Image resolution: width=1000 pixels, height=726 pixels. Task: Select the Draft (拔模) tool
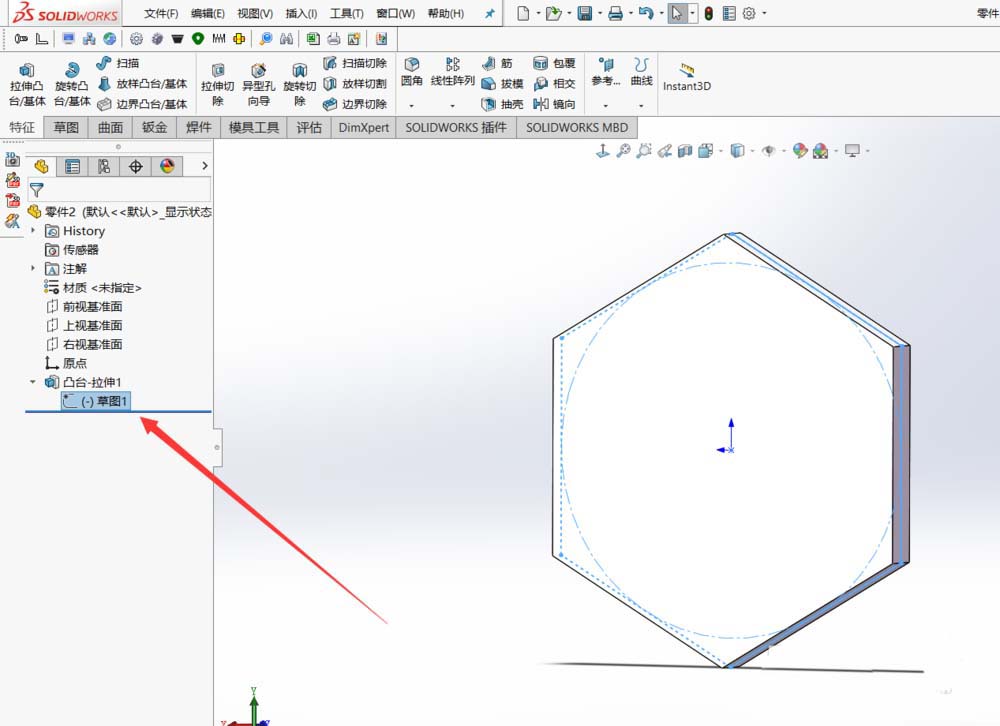click(502, 84)
